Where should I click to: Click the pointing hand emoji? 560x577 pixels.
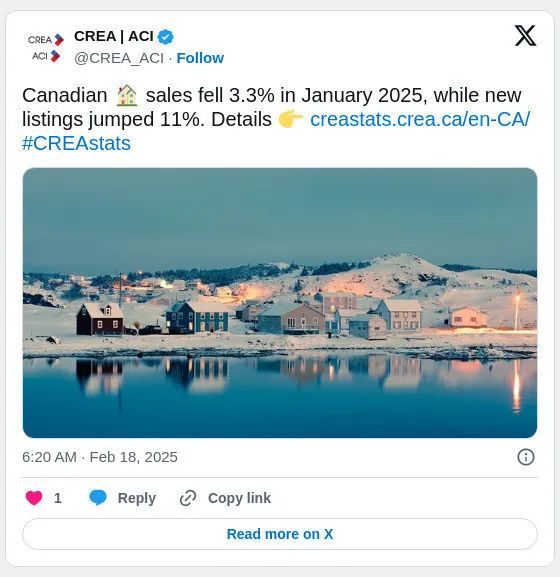coord(291,120)
